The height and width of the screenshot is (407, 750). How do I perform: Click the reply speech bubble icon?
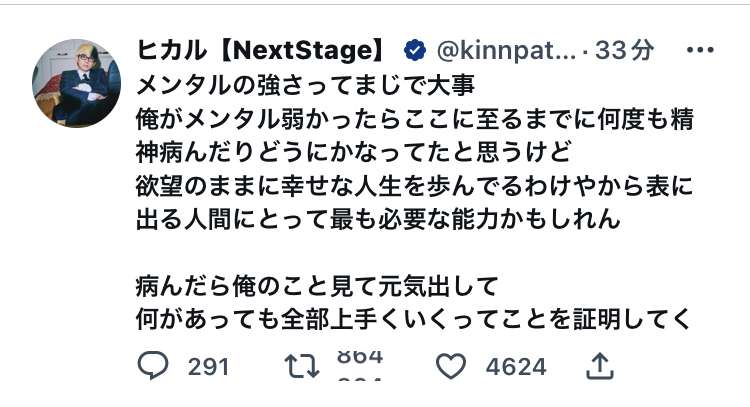[151, 367]
